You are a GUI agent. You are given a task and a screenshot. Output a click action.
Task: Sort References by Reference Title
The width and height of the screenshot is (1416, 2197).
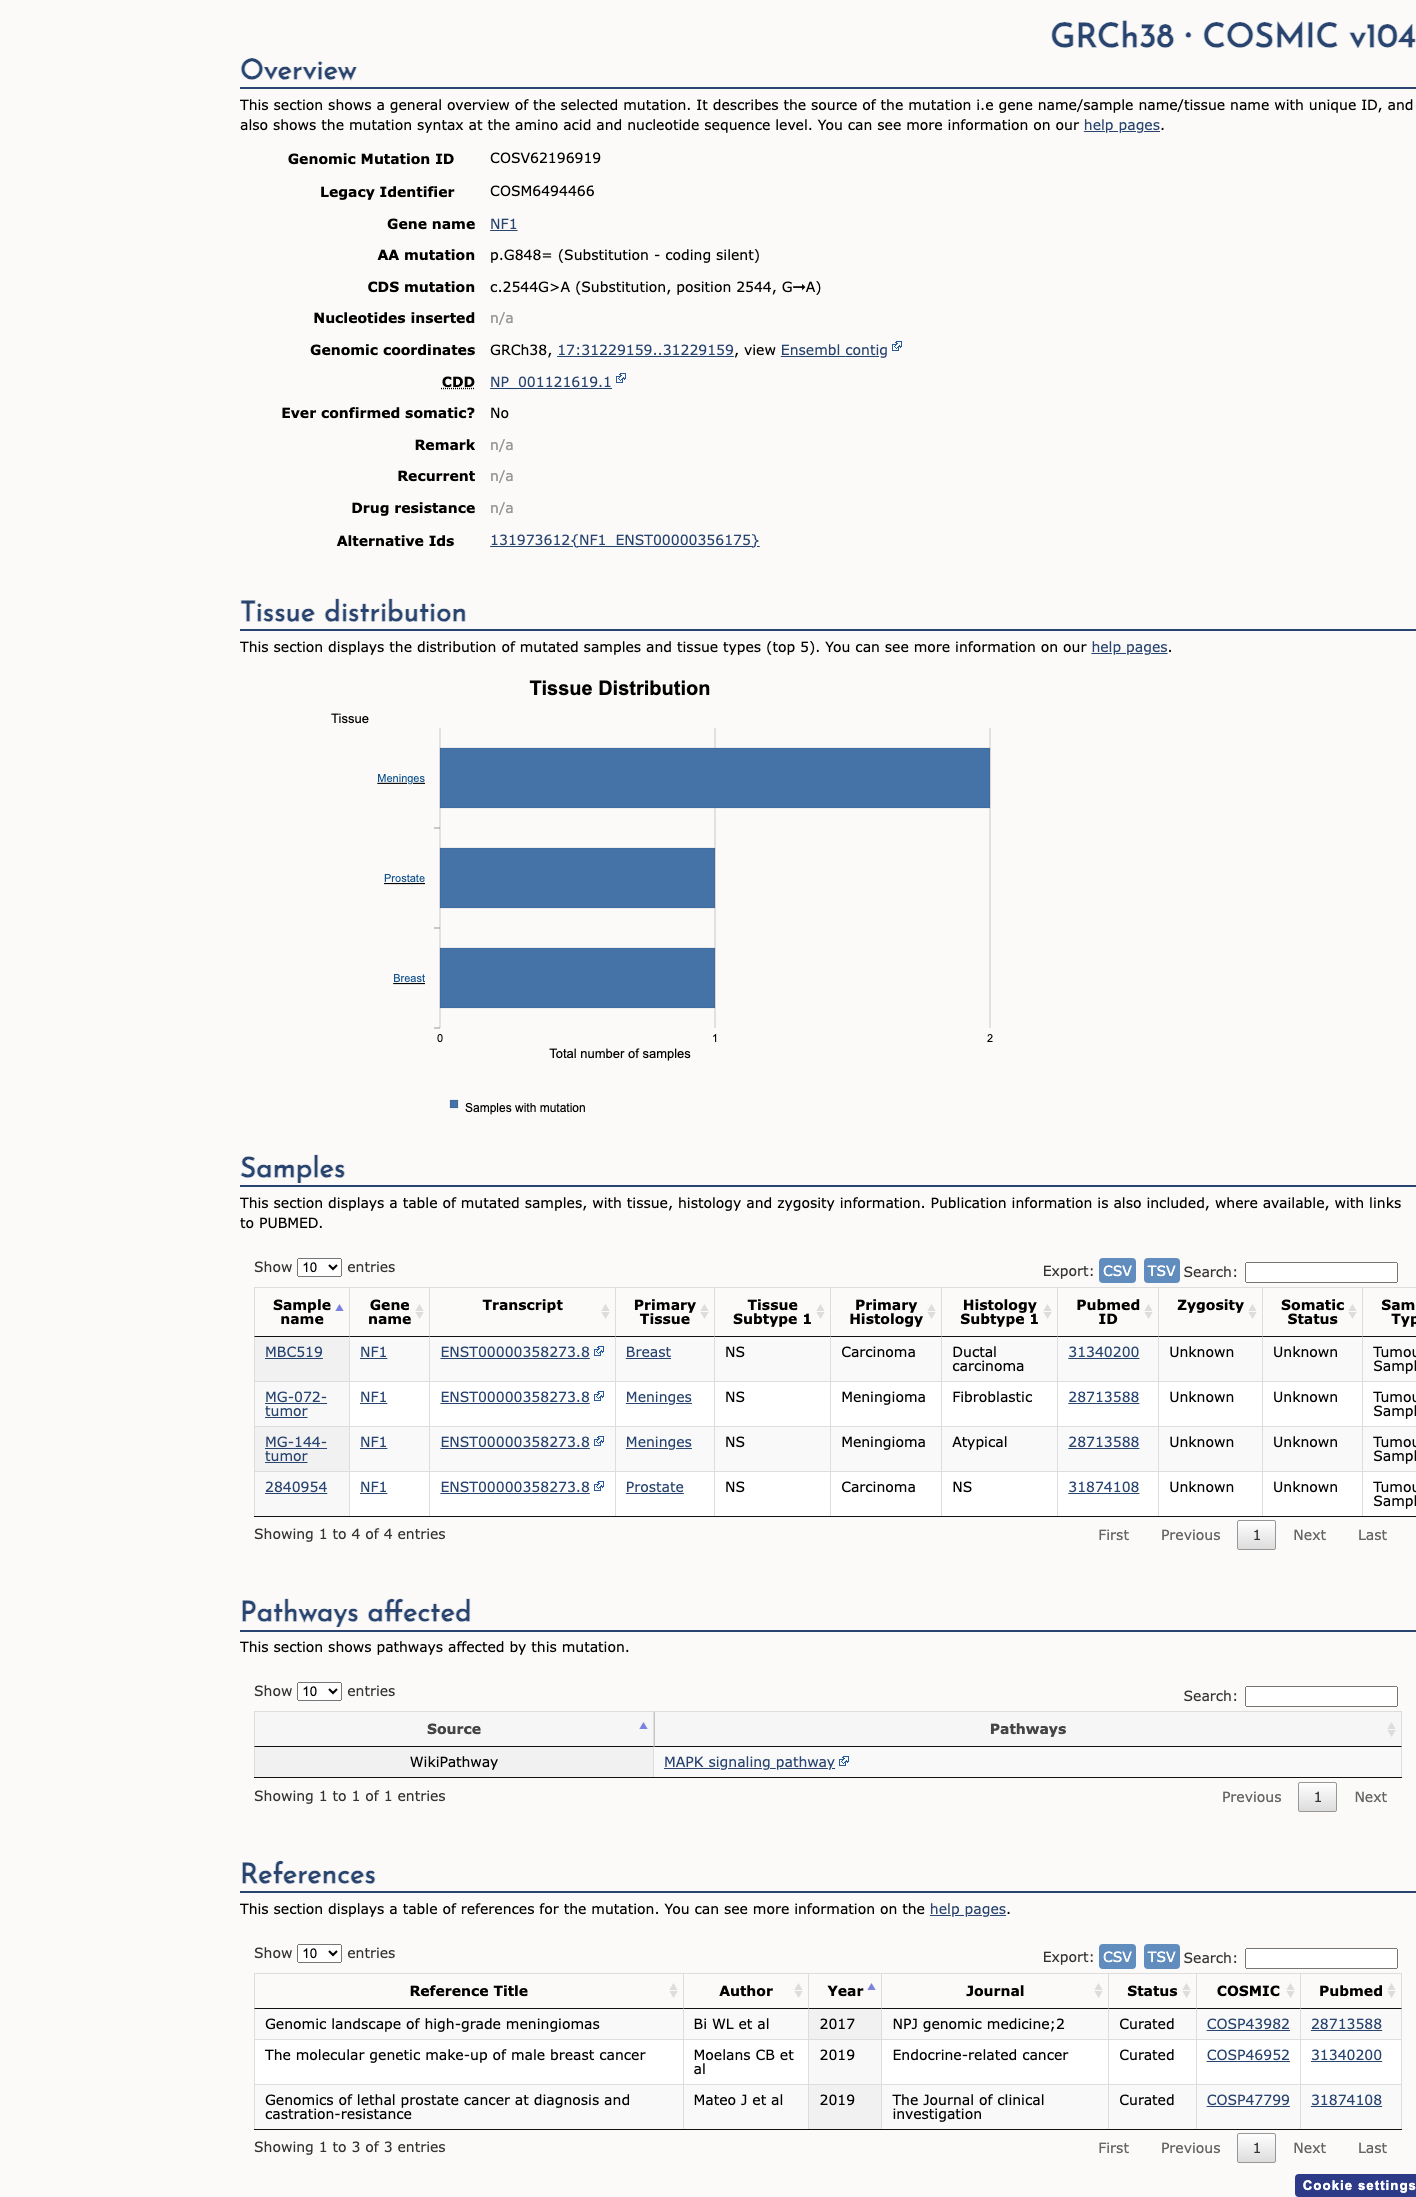coord(469,1991)
